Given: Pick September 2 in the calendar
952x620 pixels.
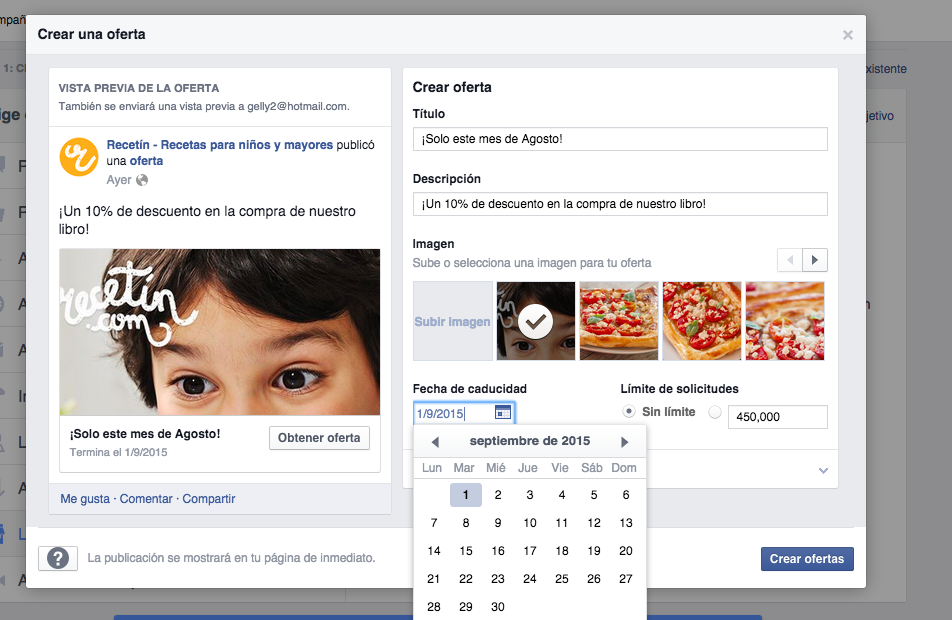Looking at the screenshot, I should pyautogui.click(x=498, y=495).
